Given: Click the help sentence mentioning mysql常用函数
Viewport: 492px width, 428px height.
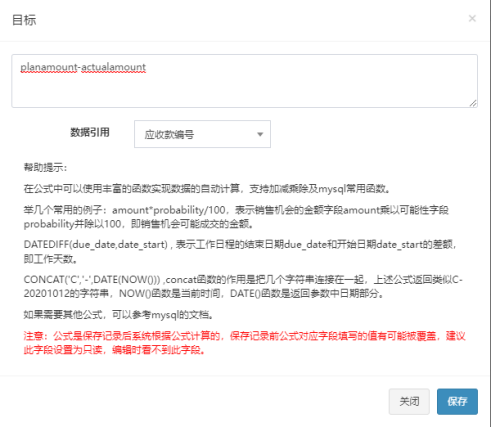Looking at the screenshot, I should coord(207,189).
